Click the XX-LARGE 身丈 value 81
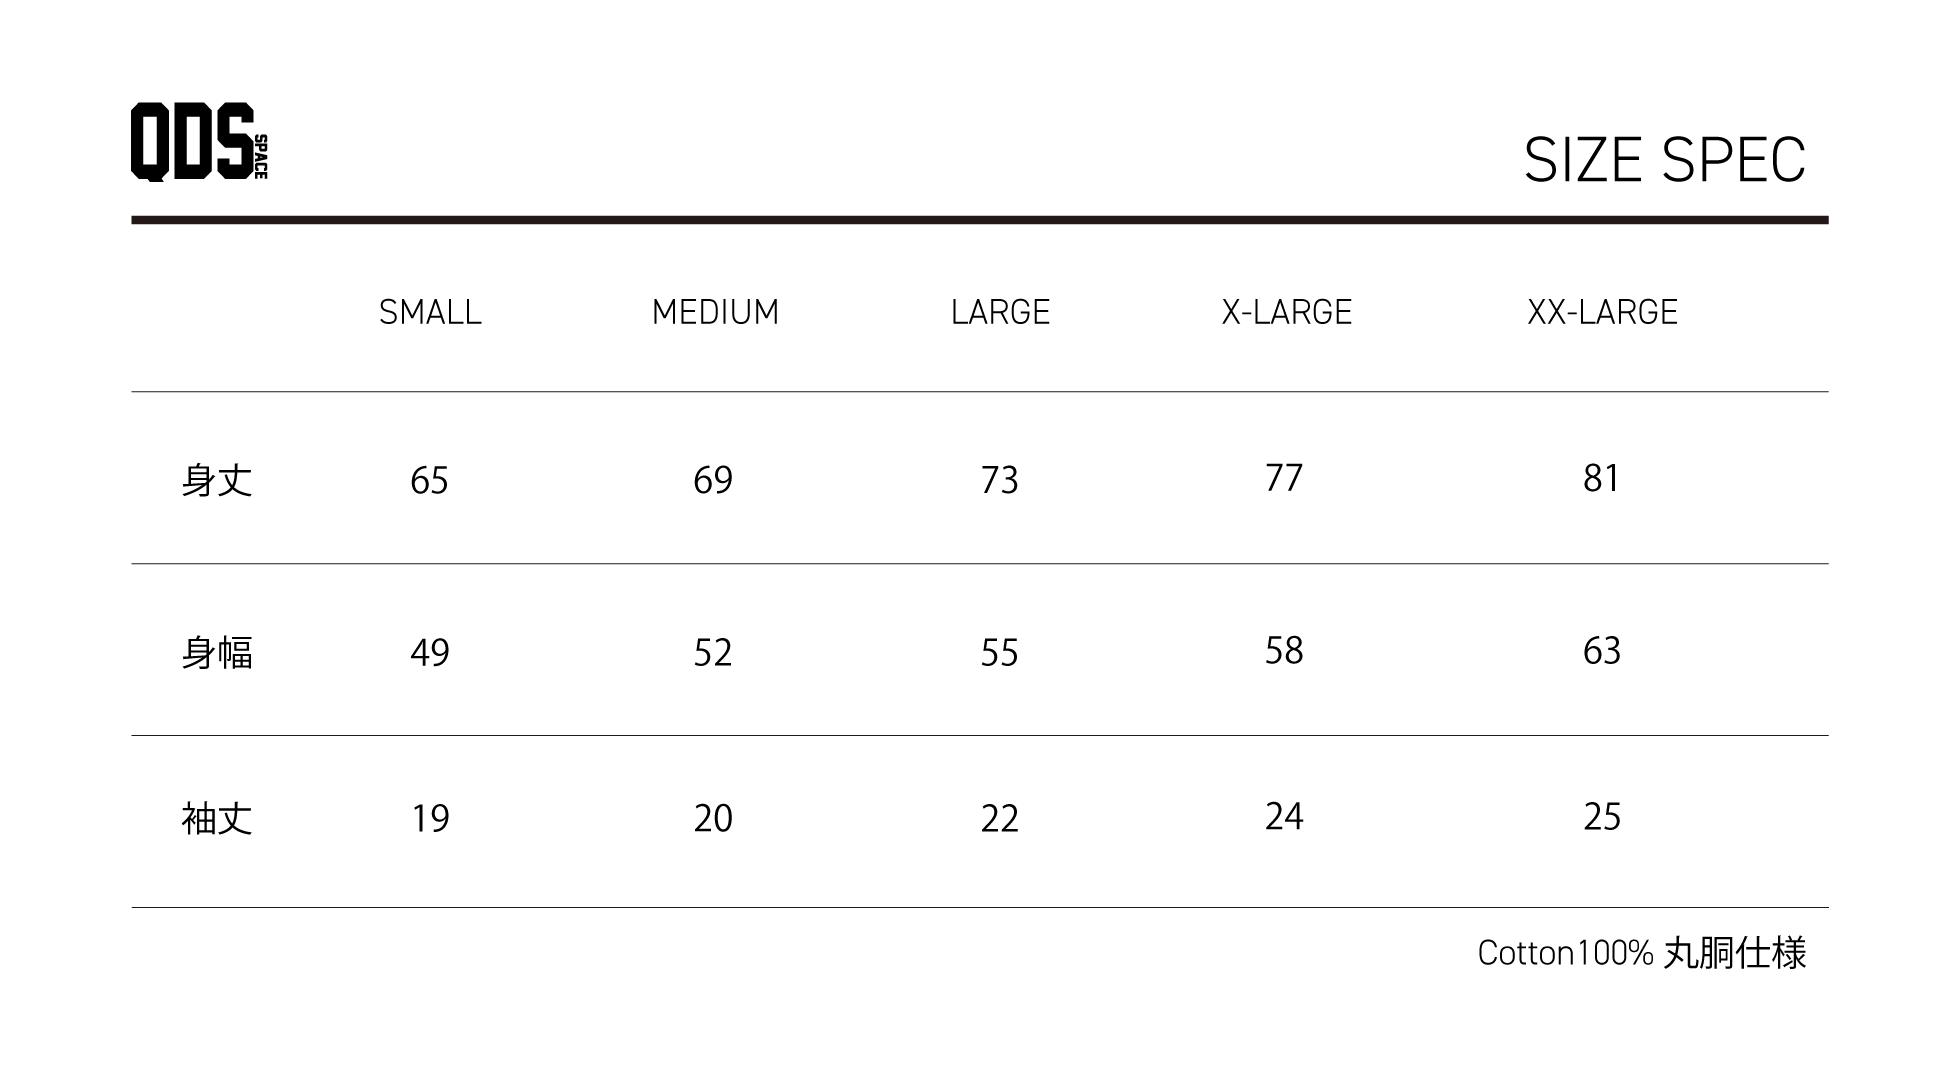 coord(1601,479)
